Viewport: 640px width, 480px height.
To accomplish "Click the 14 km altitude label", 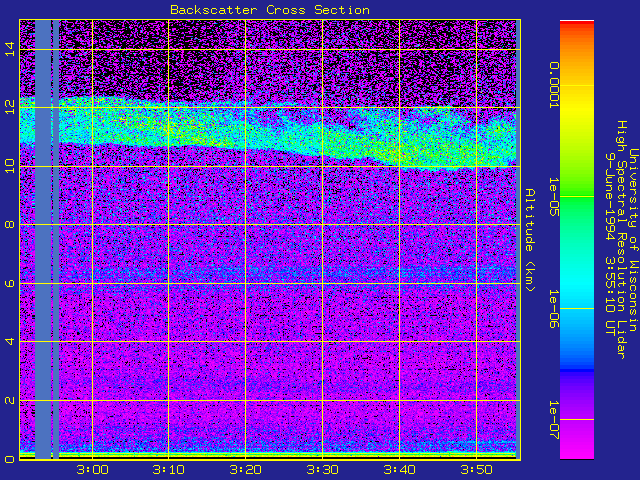I will pyautogui.click(x=10, y=49).
